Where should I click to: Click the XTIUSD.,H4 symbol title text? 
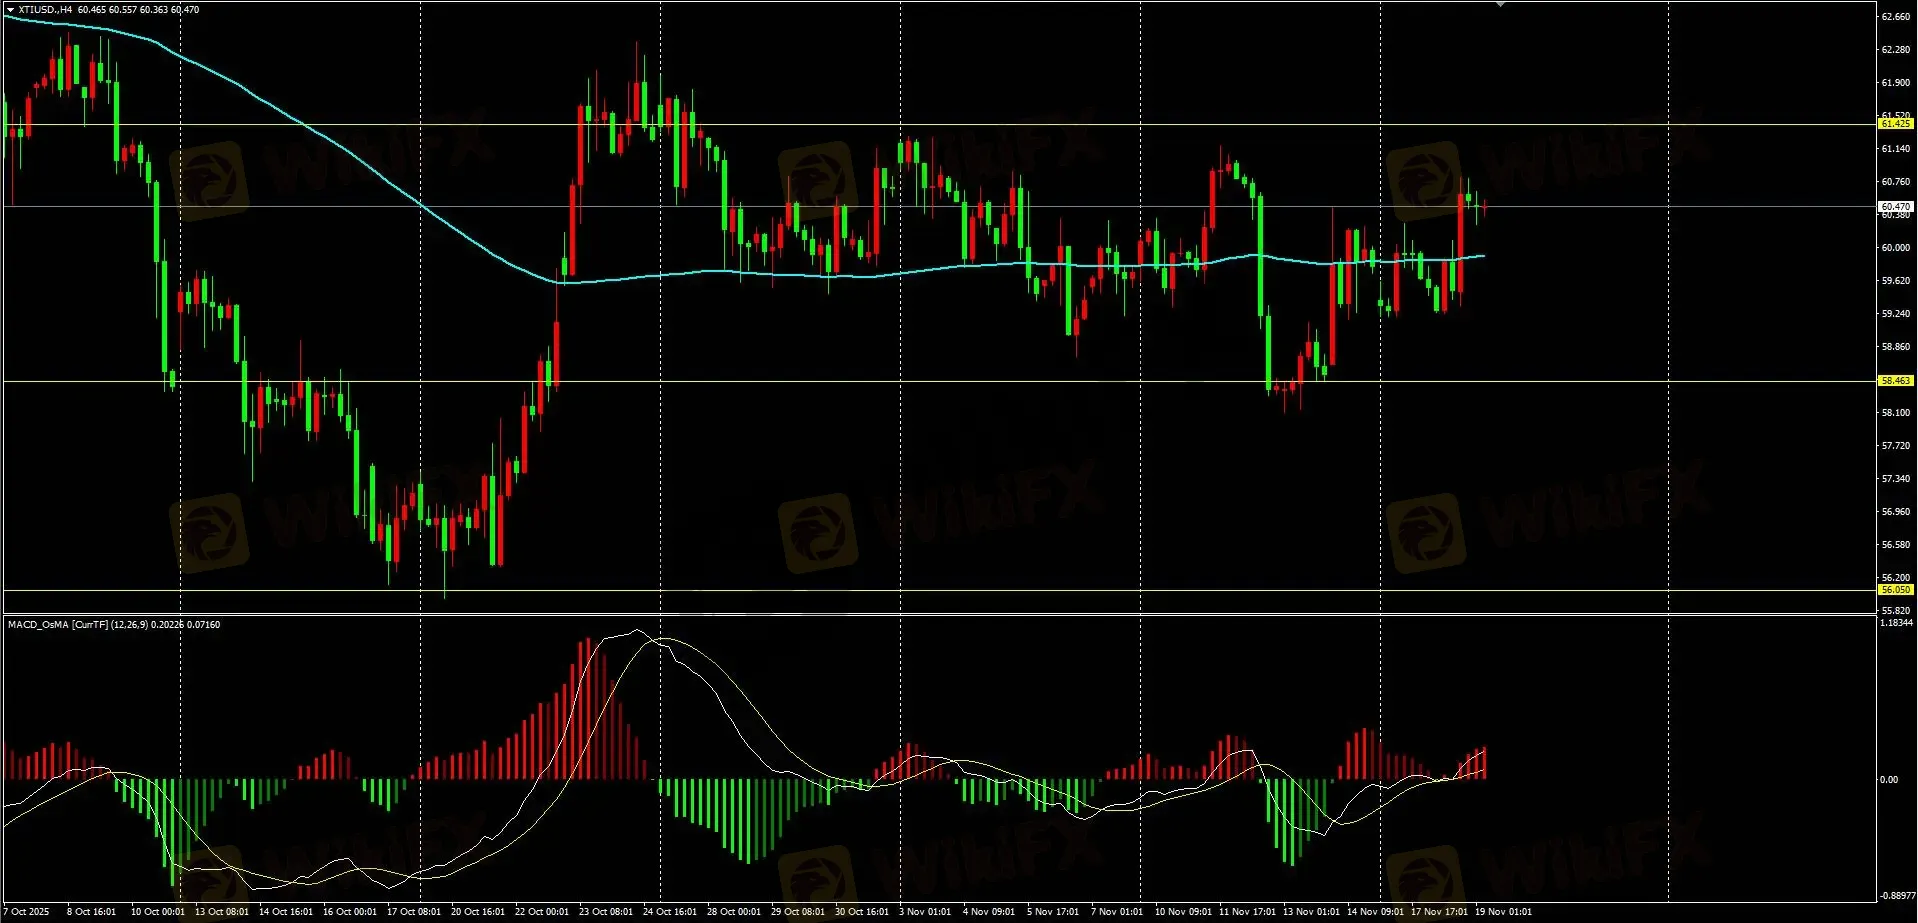[x=46, y=10]
